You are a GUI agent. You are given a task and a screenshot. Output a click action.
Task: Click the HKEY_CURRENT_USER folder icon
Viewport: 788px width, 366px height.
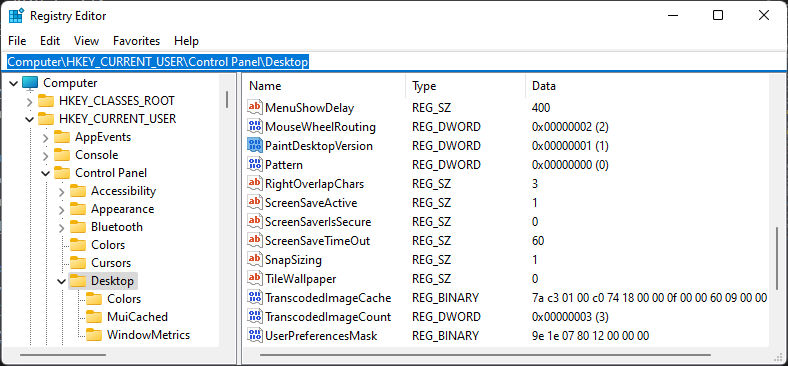(x=46, y=119)
